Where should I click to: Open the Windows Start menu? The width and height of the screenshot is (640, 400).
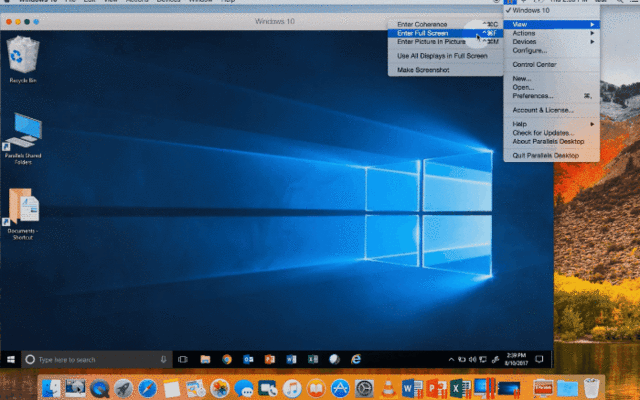coord(11,360)
